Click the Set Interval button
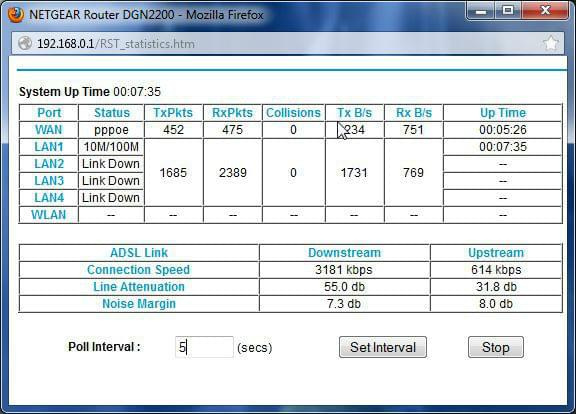576x414 pixels. (x=383, y=347)
